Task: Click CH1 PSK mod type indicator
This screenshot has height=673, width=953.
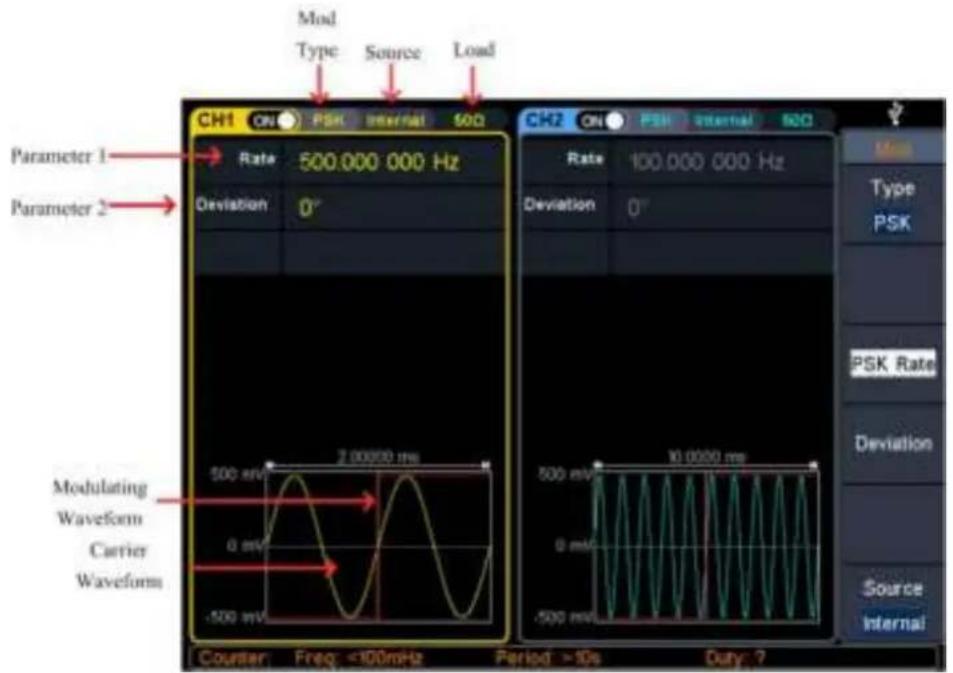Action: coord(329,120)
